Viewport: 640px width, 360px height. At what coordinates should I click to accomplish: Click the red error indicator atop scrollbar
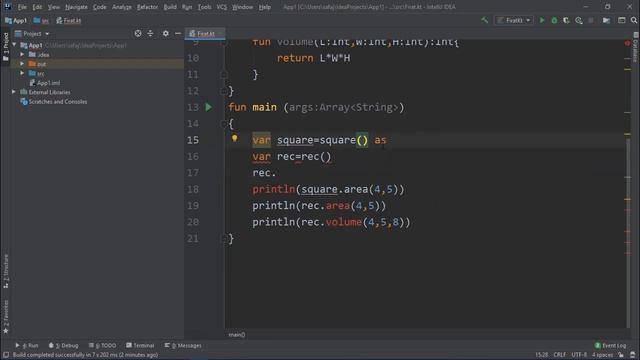point(627,43)
